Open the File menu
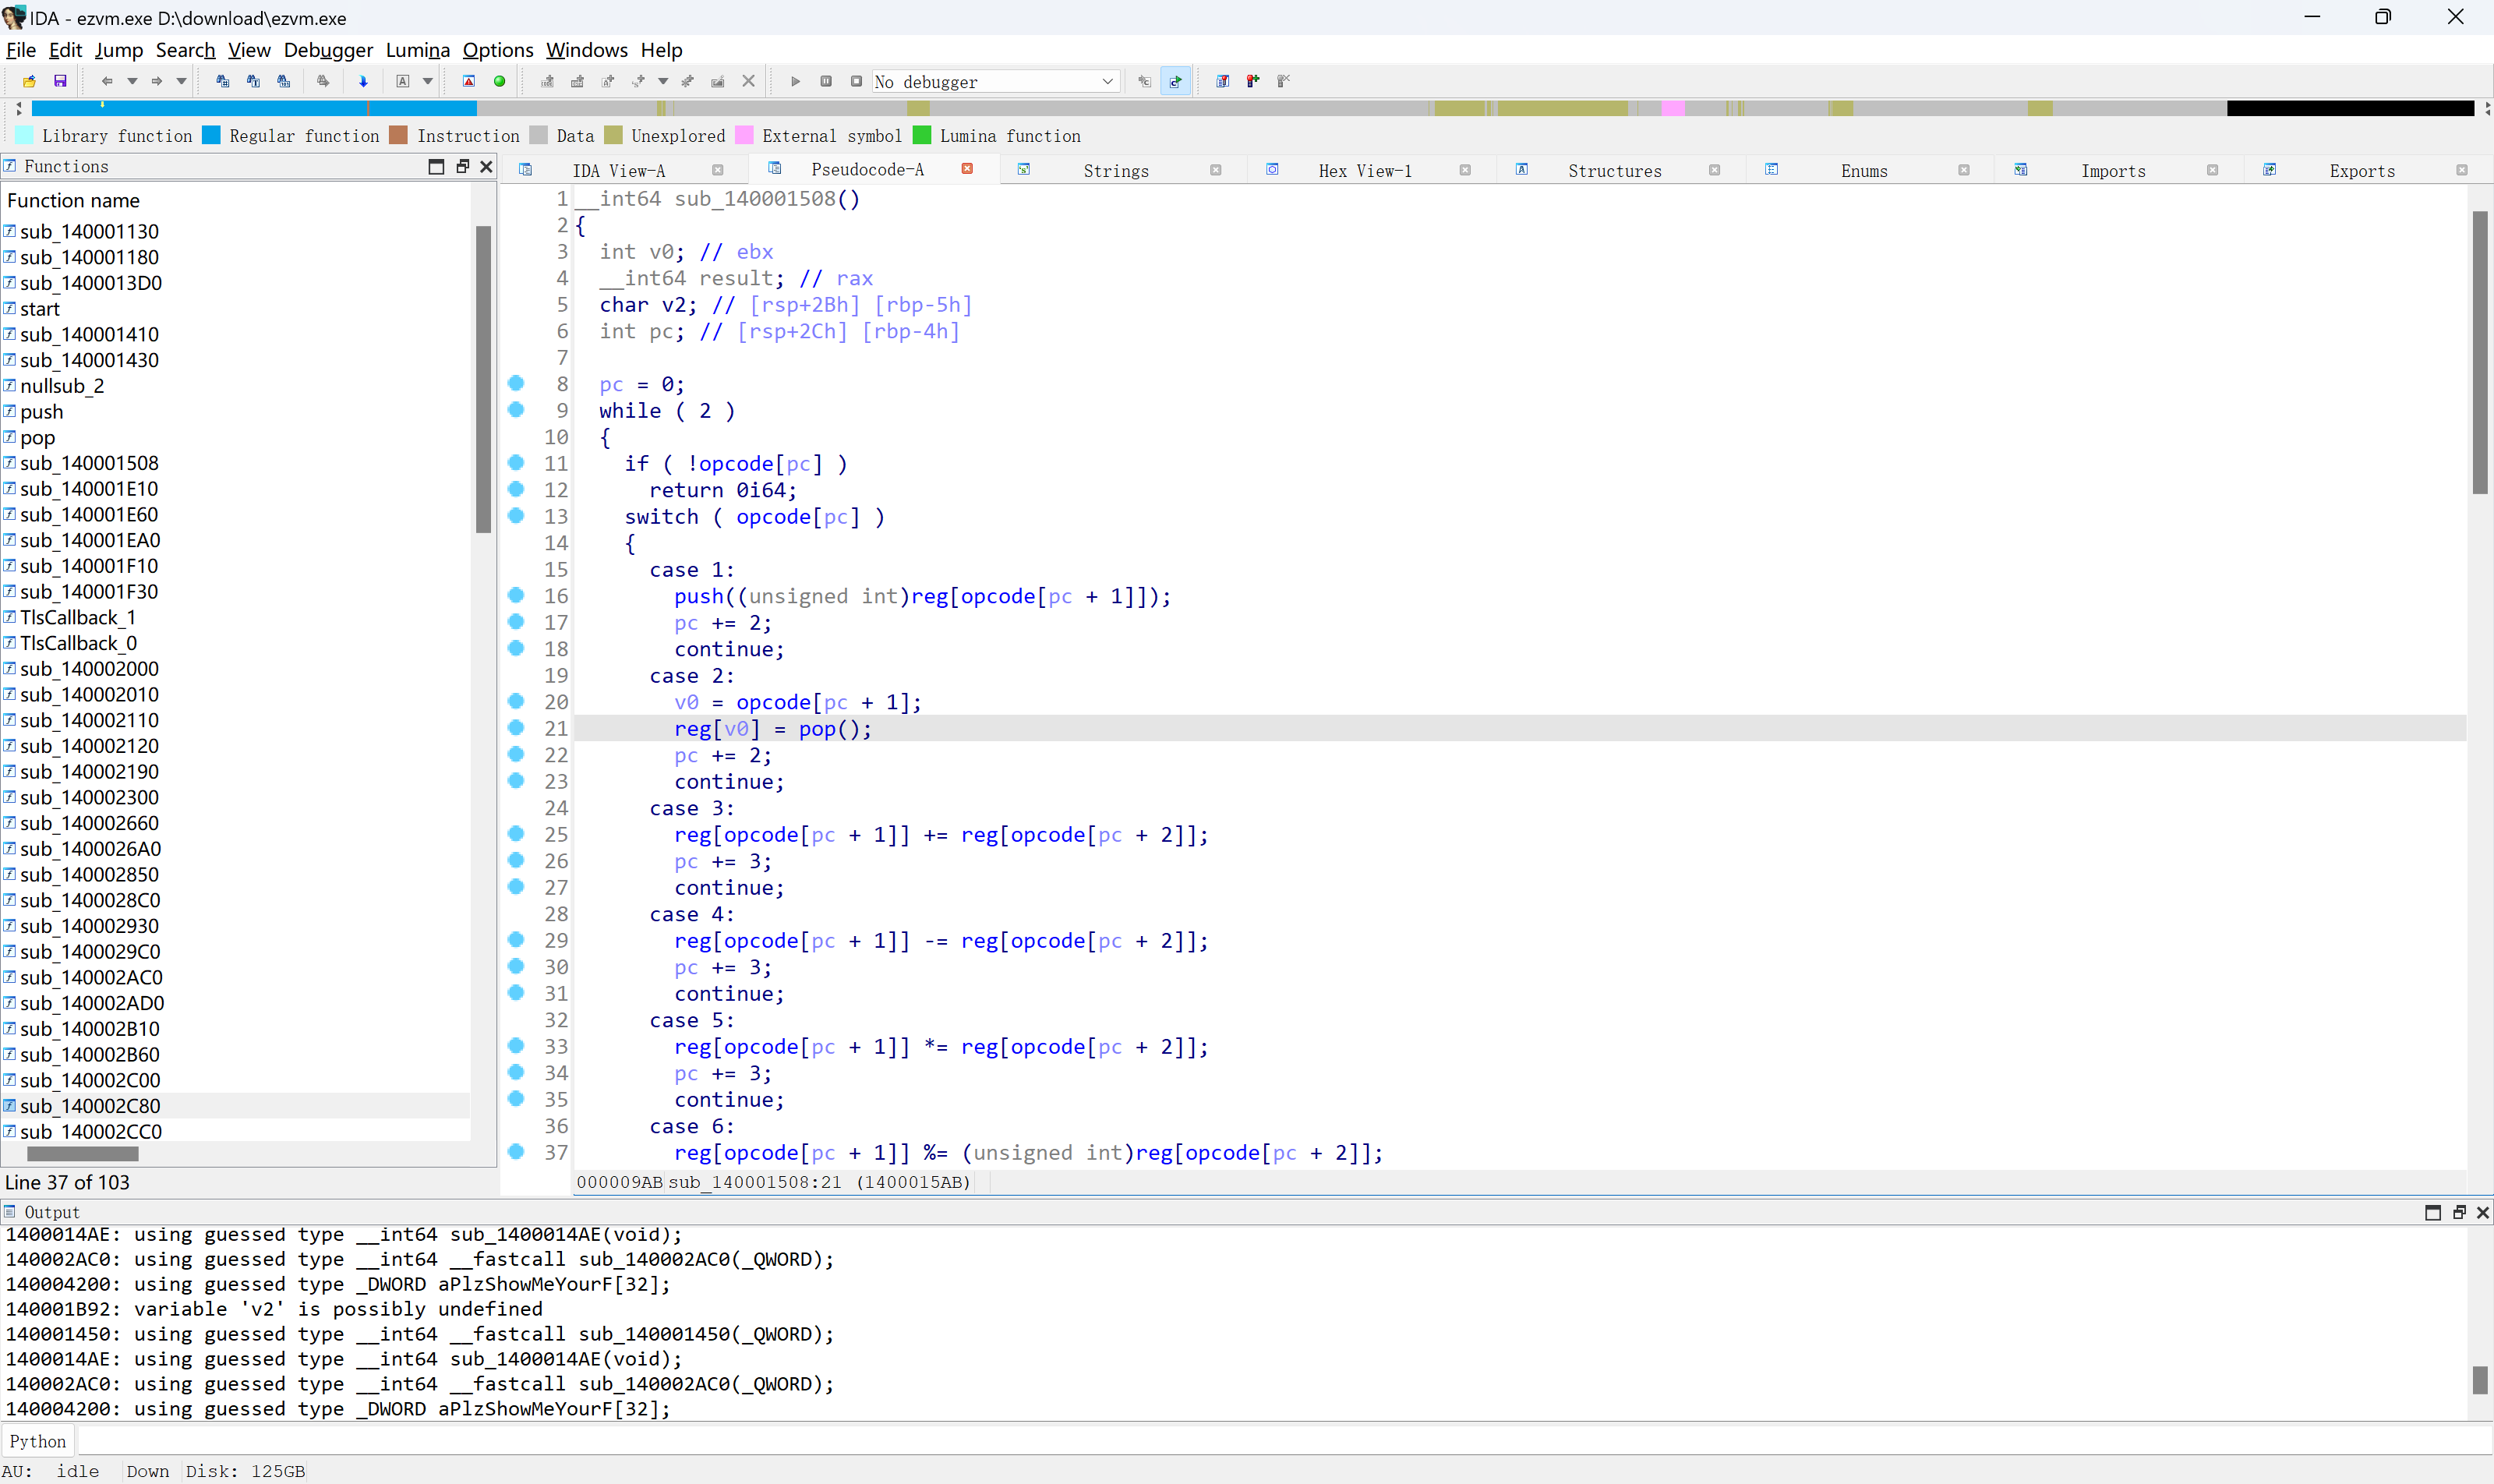 (21, 50)
